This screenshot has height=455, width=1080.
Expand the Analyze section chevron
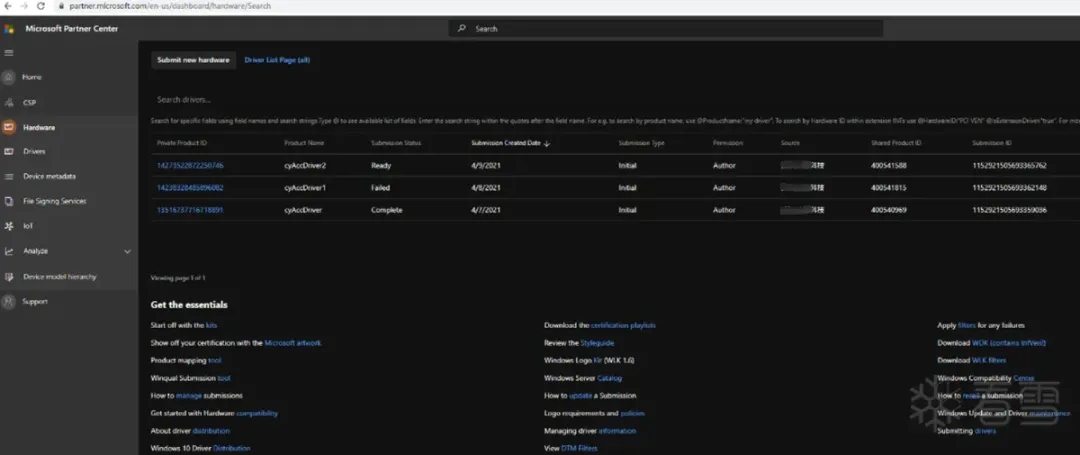point(127,251)
